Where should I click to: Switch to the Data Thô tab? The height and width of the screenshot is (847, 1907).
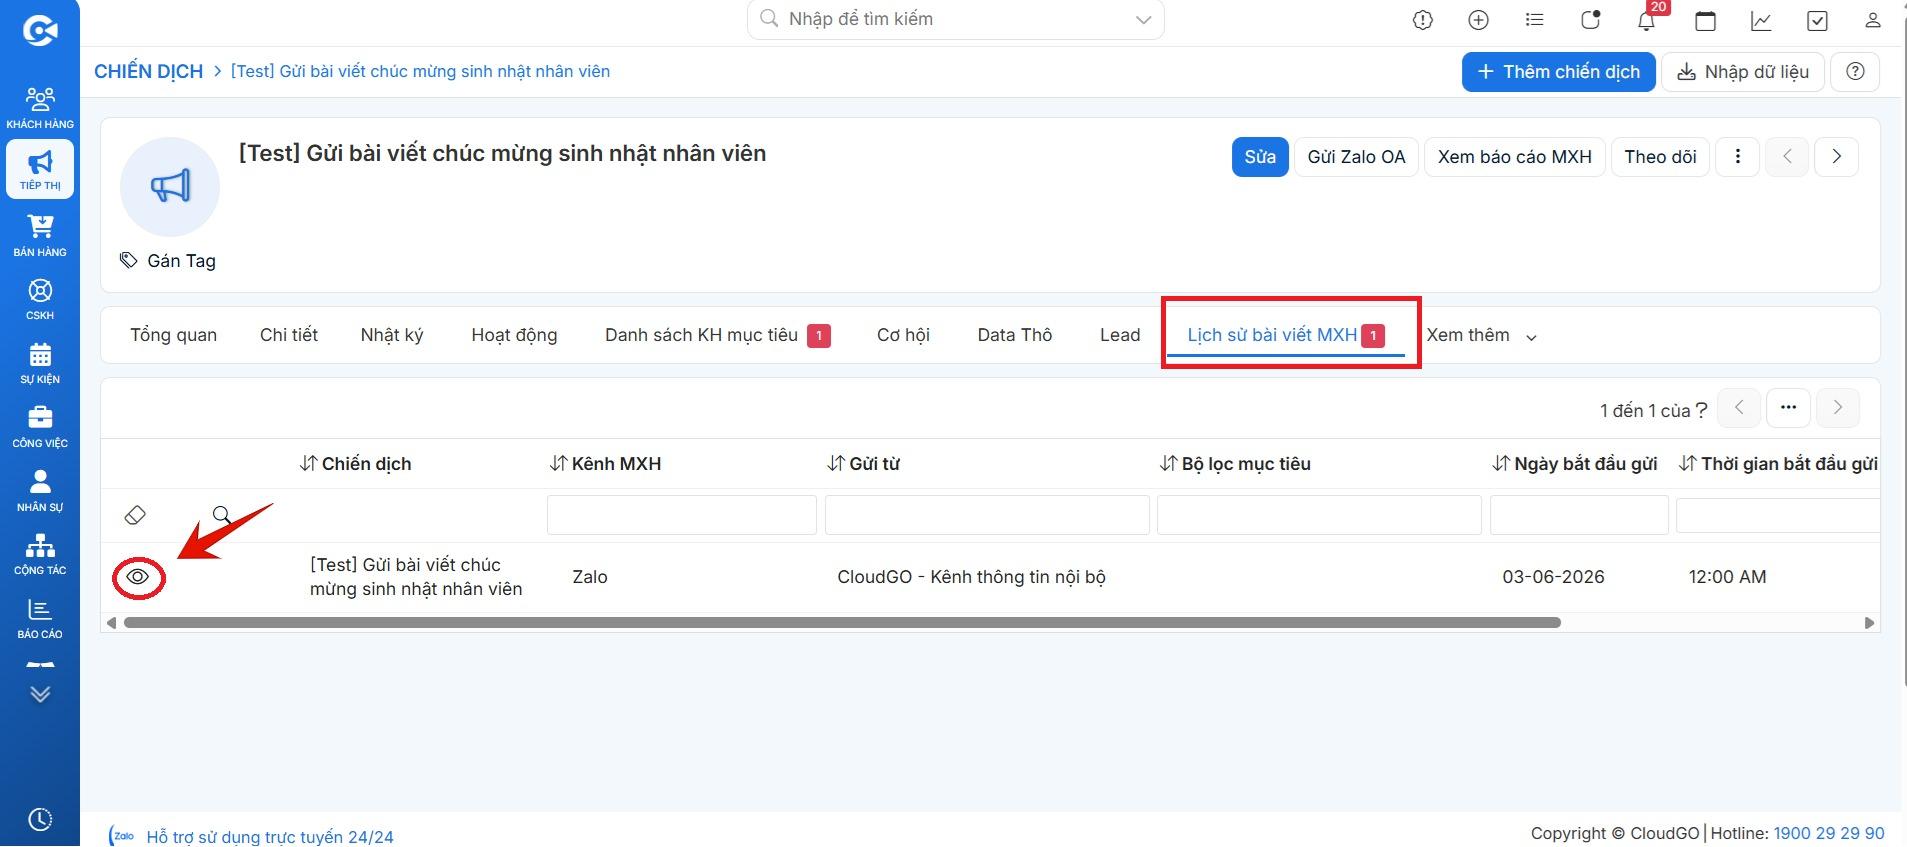[1014, 335]
